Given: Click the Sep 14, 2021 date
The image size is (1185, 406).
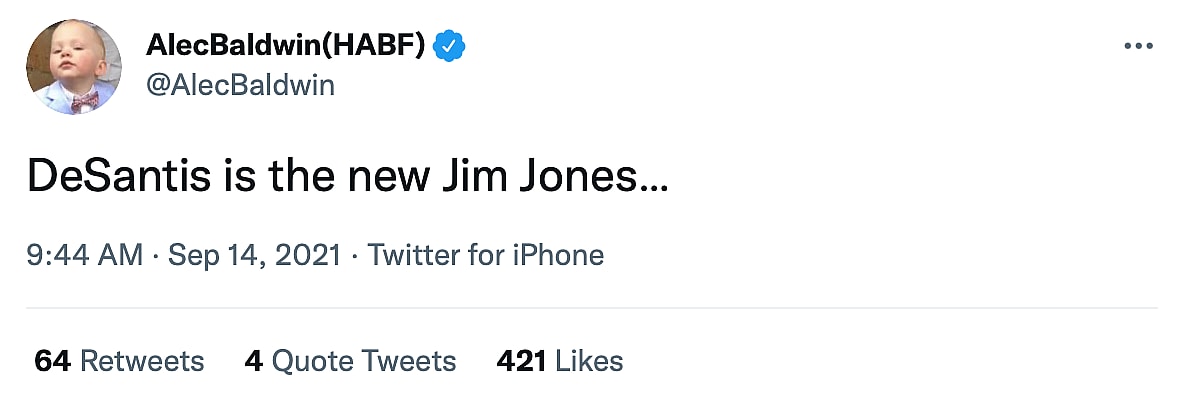Looking at the screenshot, I should point(254,255).
